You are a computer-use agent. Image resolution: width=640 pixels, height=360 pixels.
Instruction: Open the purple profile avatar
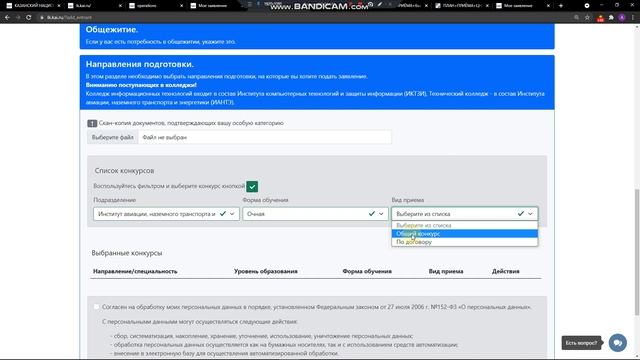point(622,18)
